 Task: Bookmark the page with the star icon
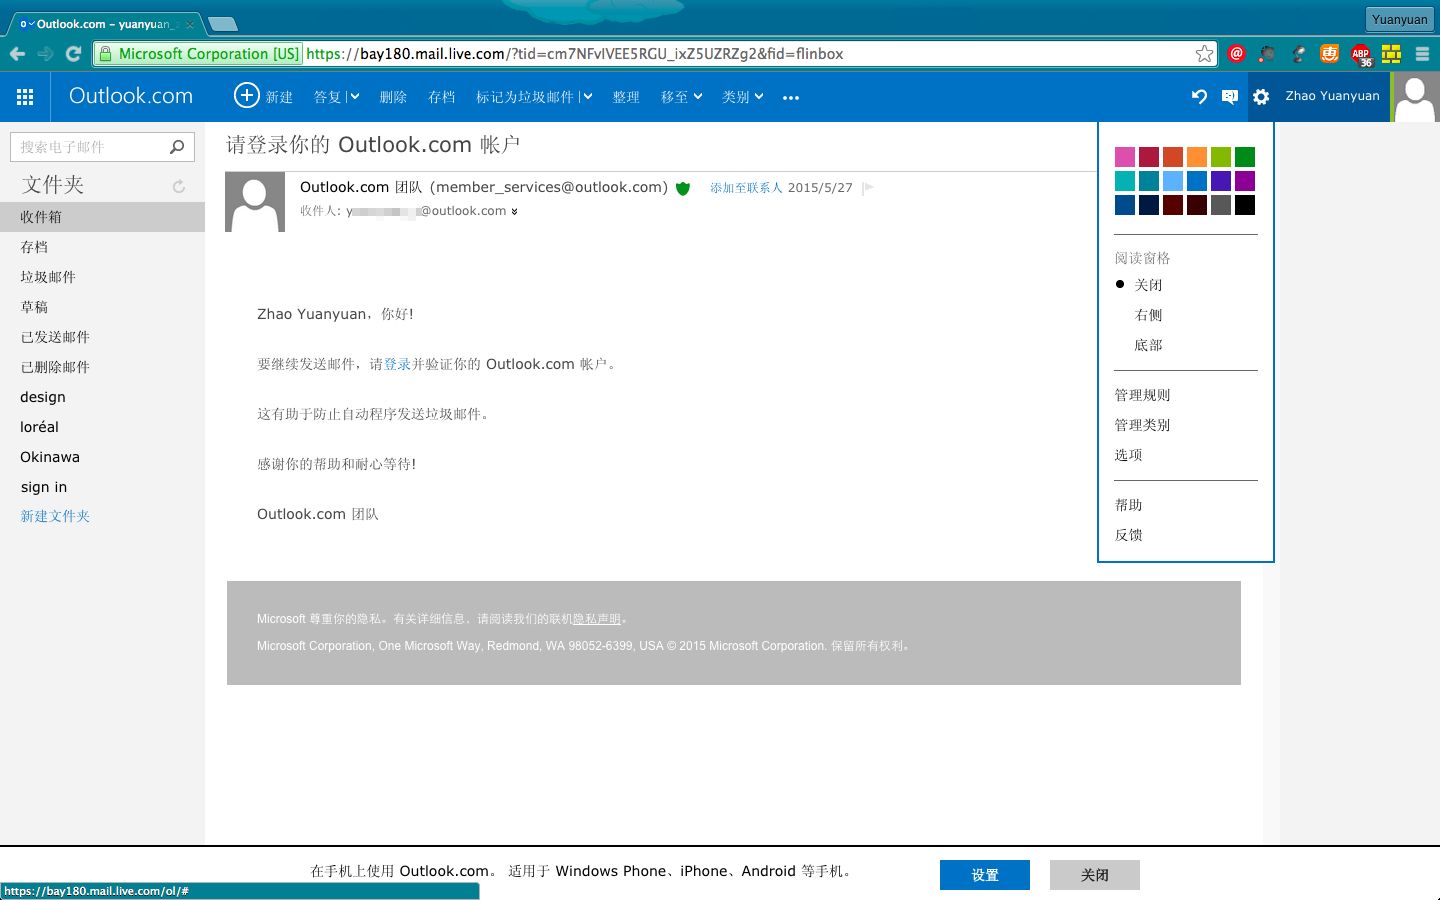click(1205, 54)
